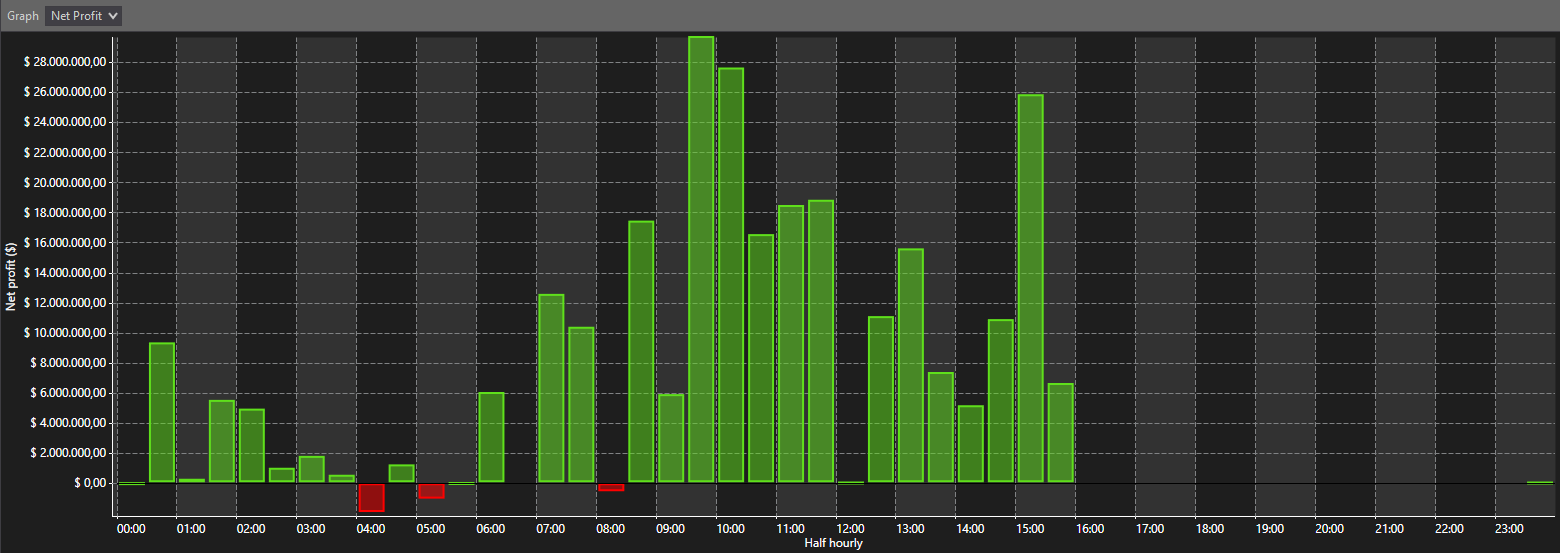Click the '$ 6.000.000,00' axis label

pyautogui.click(x=67, y=393)
